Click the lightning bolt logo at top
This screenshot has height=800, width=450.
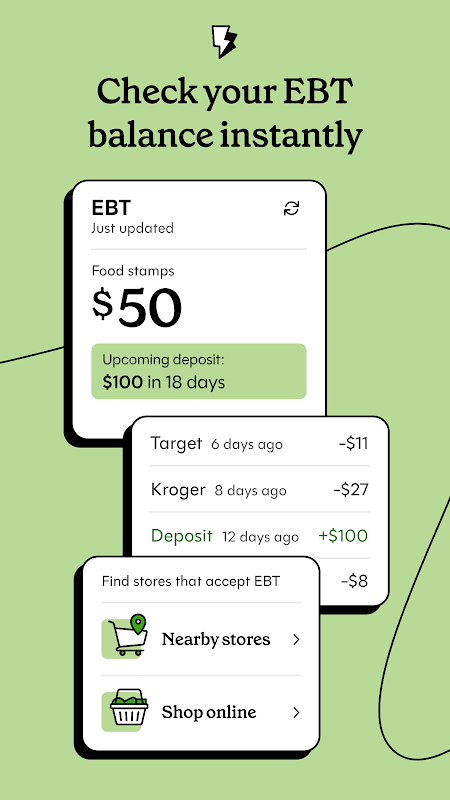pos(224,42)
